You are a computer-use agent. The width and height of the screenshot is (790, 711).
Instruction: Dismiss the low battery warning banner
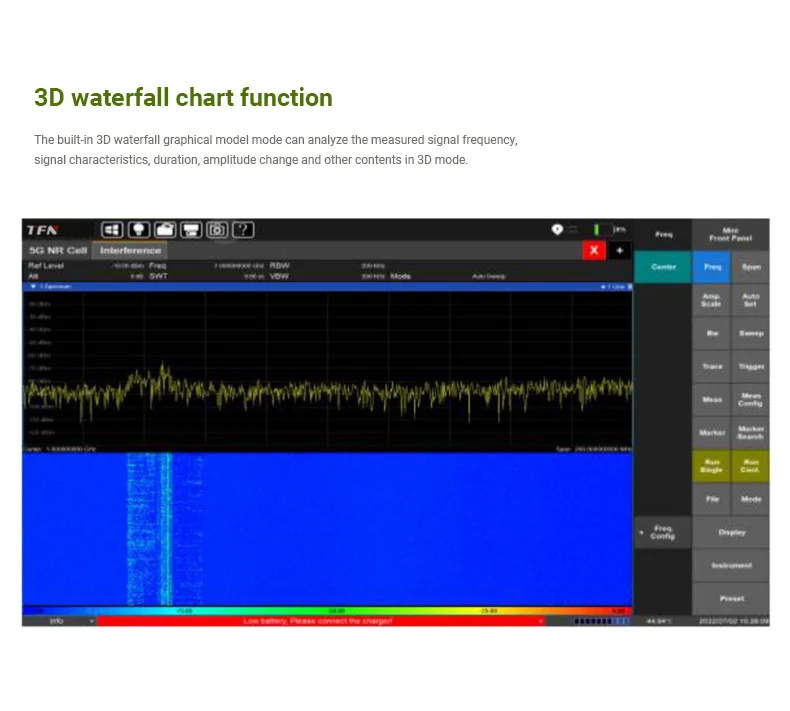(321, 621)
